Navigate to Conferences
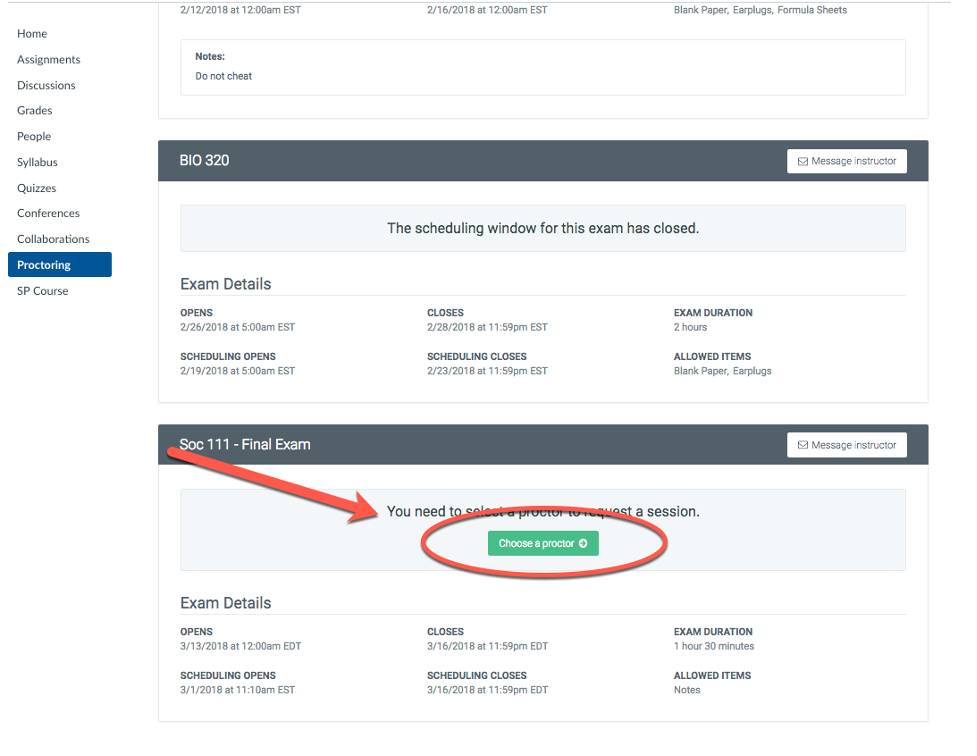This screenshot has width=977, height=756. (x=47, y=213)
